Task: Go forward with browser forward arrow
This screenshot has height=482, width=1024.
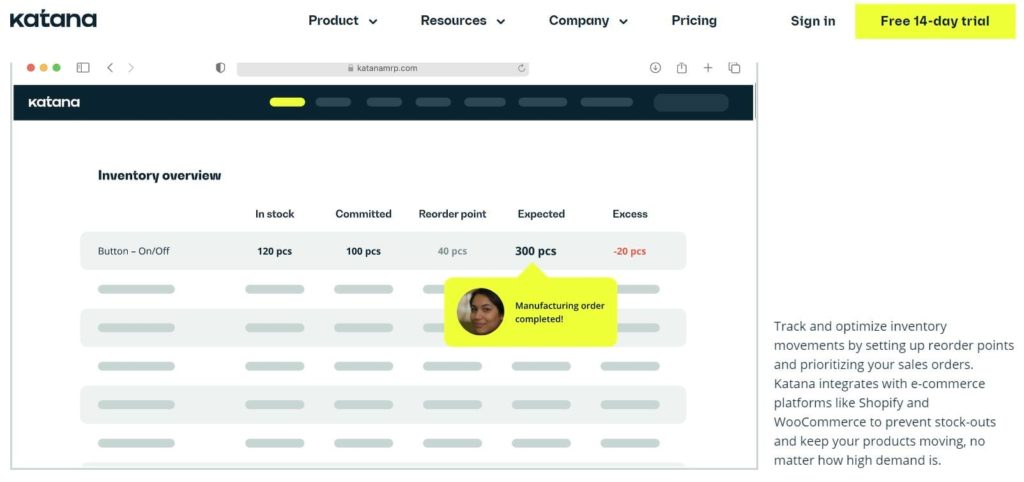Action: [x=131, y=67]
